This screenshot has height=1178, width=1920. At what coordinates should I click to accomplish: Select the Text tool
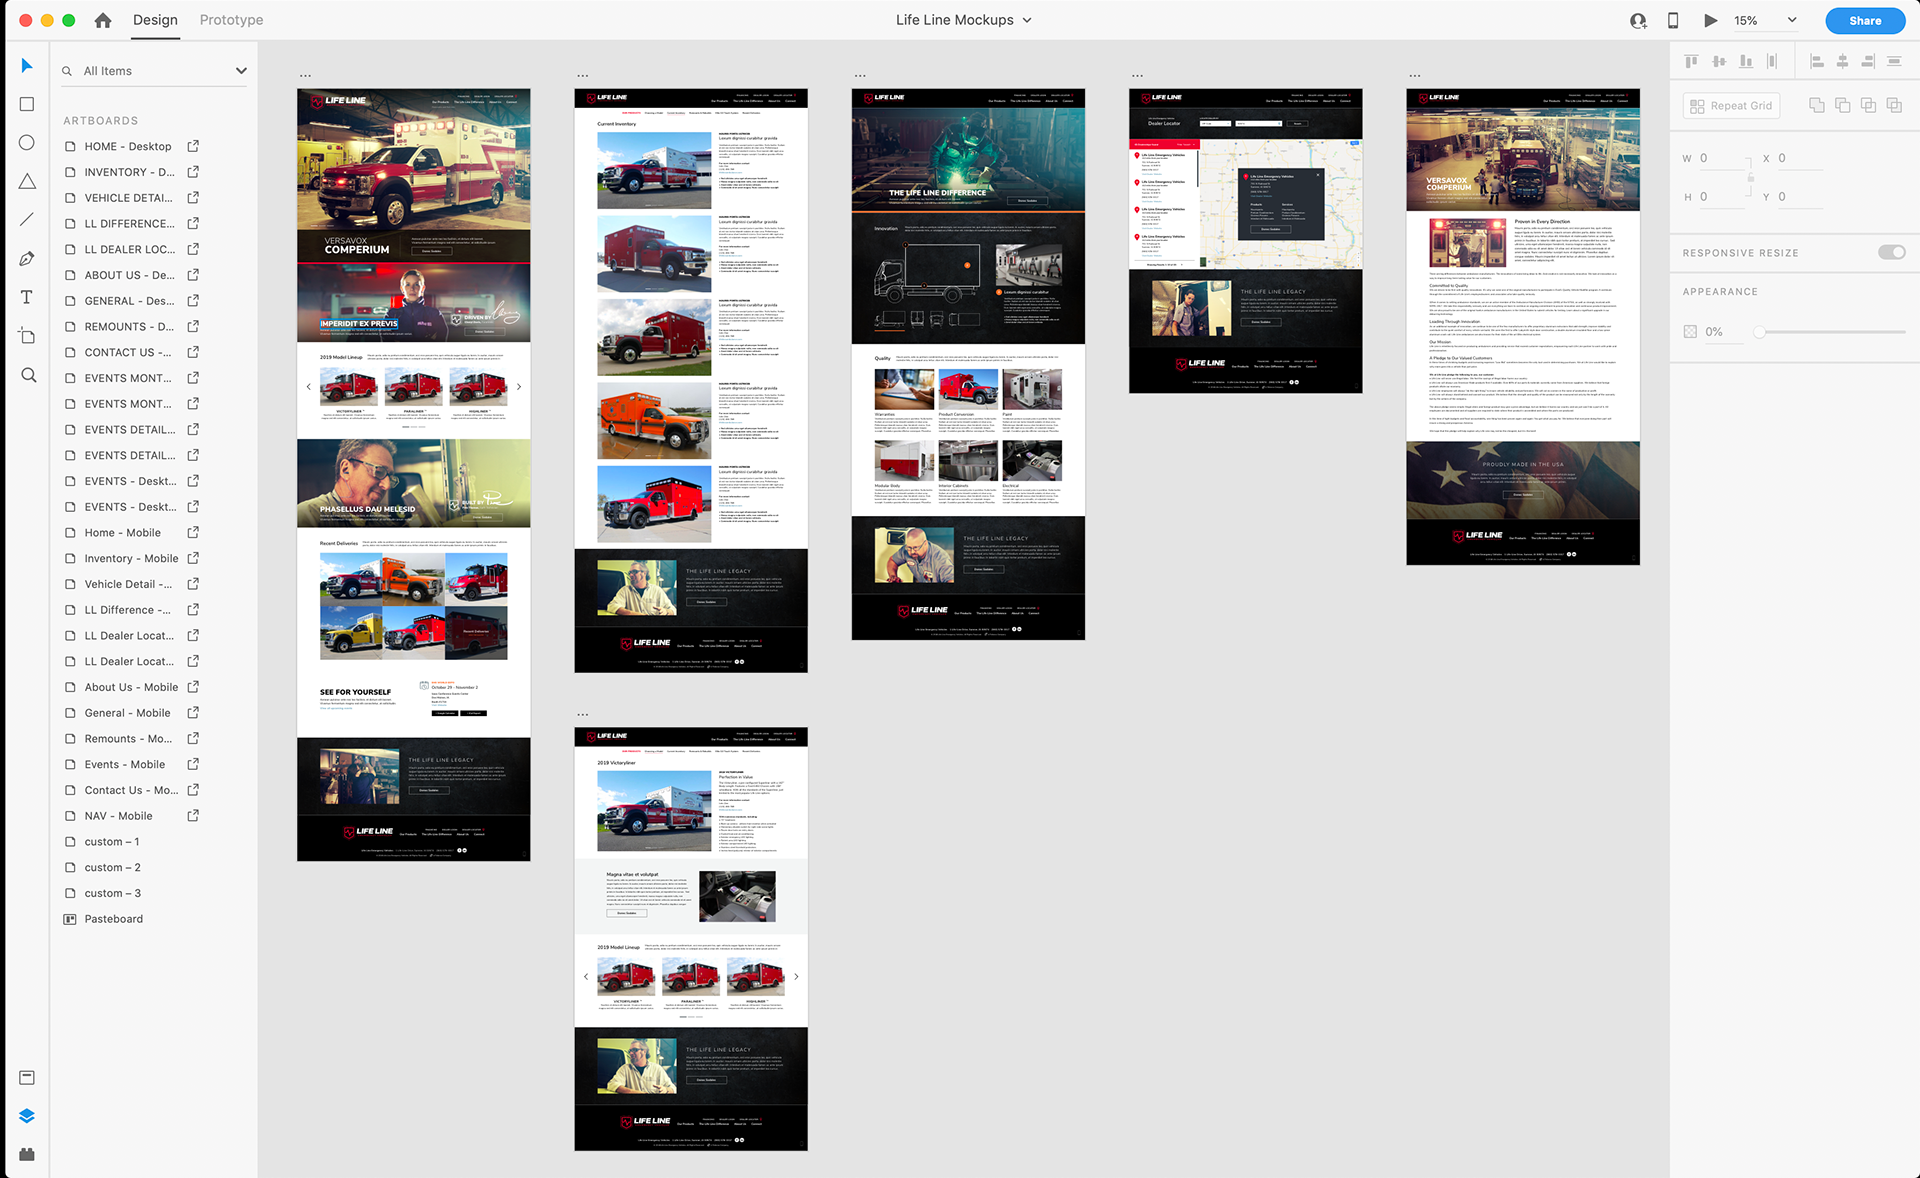pos(27,297)
